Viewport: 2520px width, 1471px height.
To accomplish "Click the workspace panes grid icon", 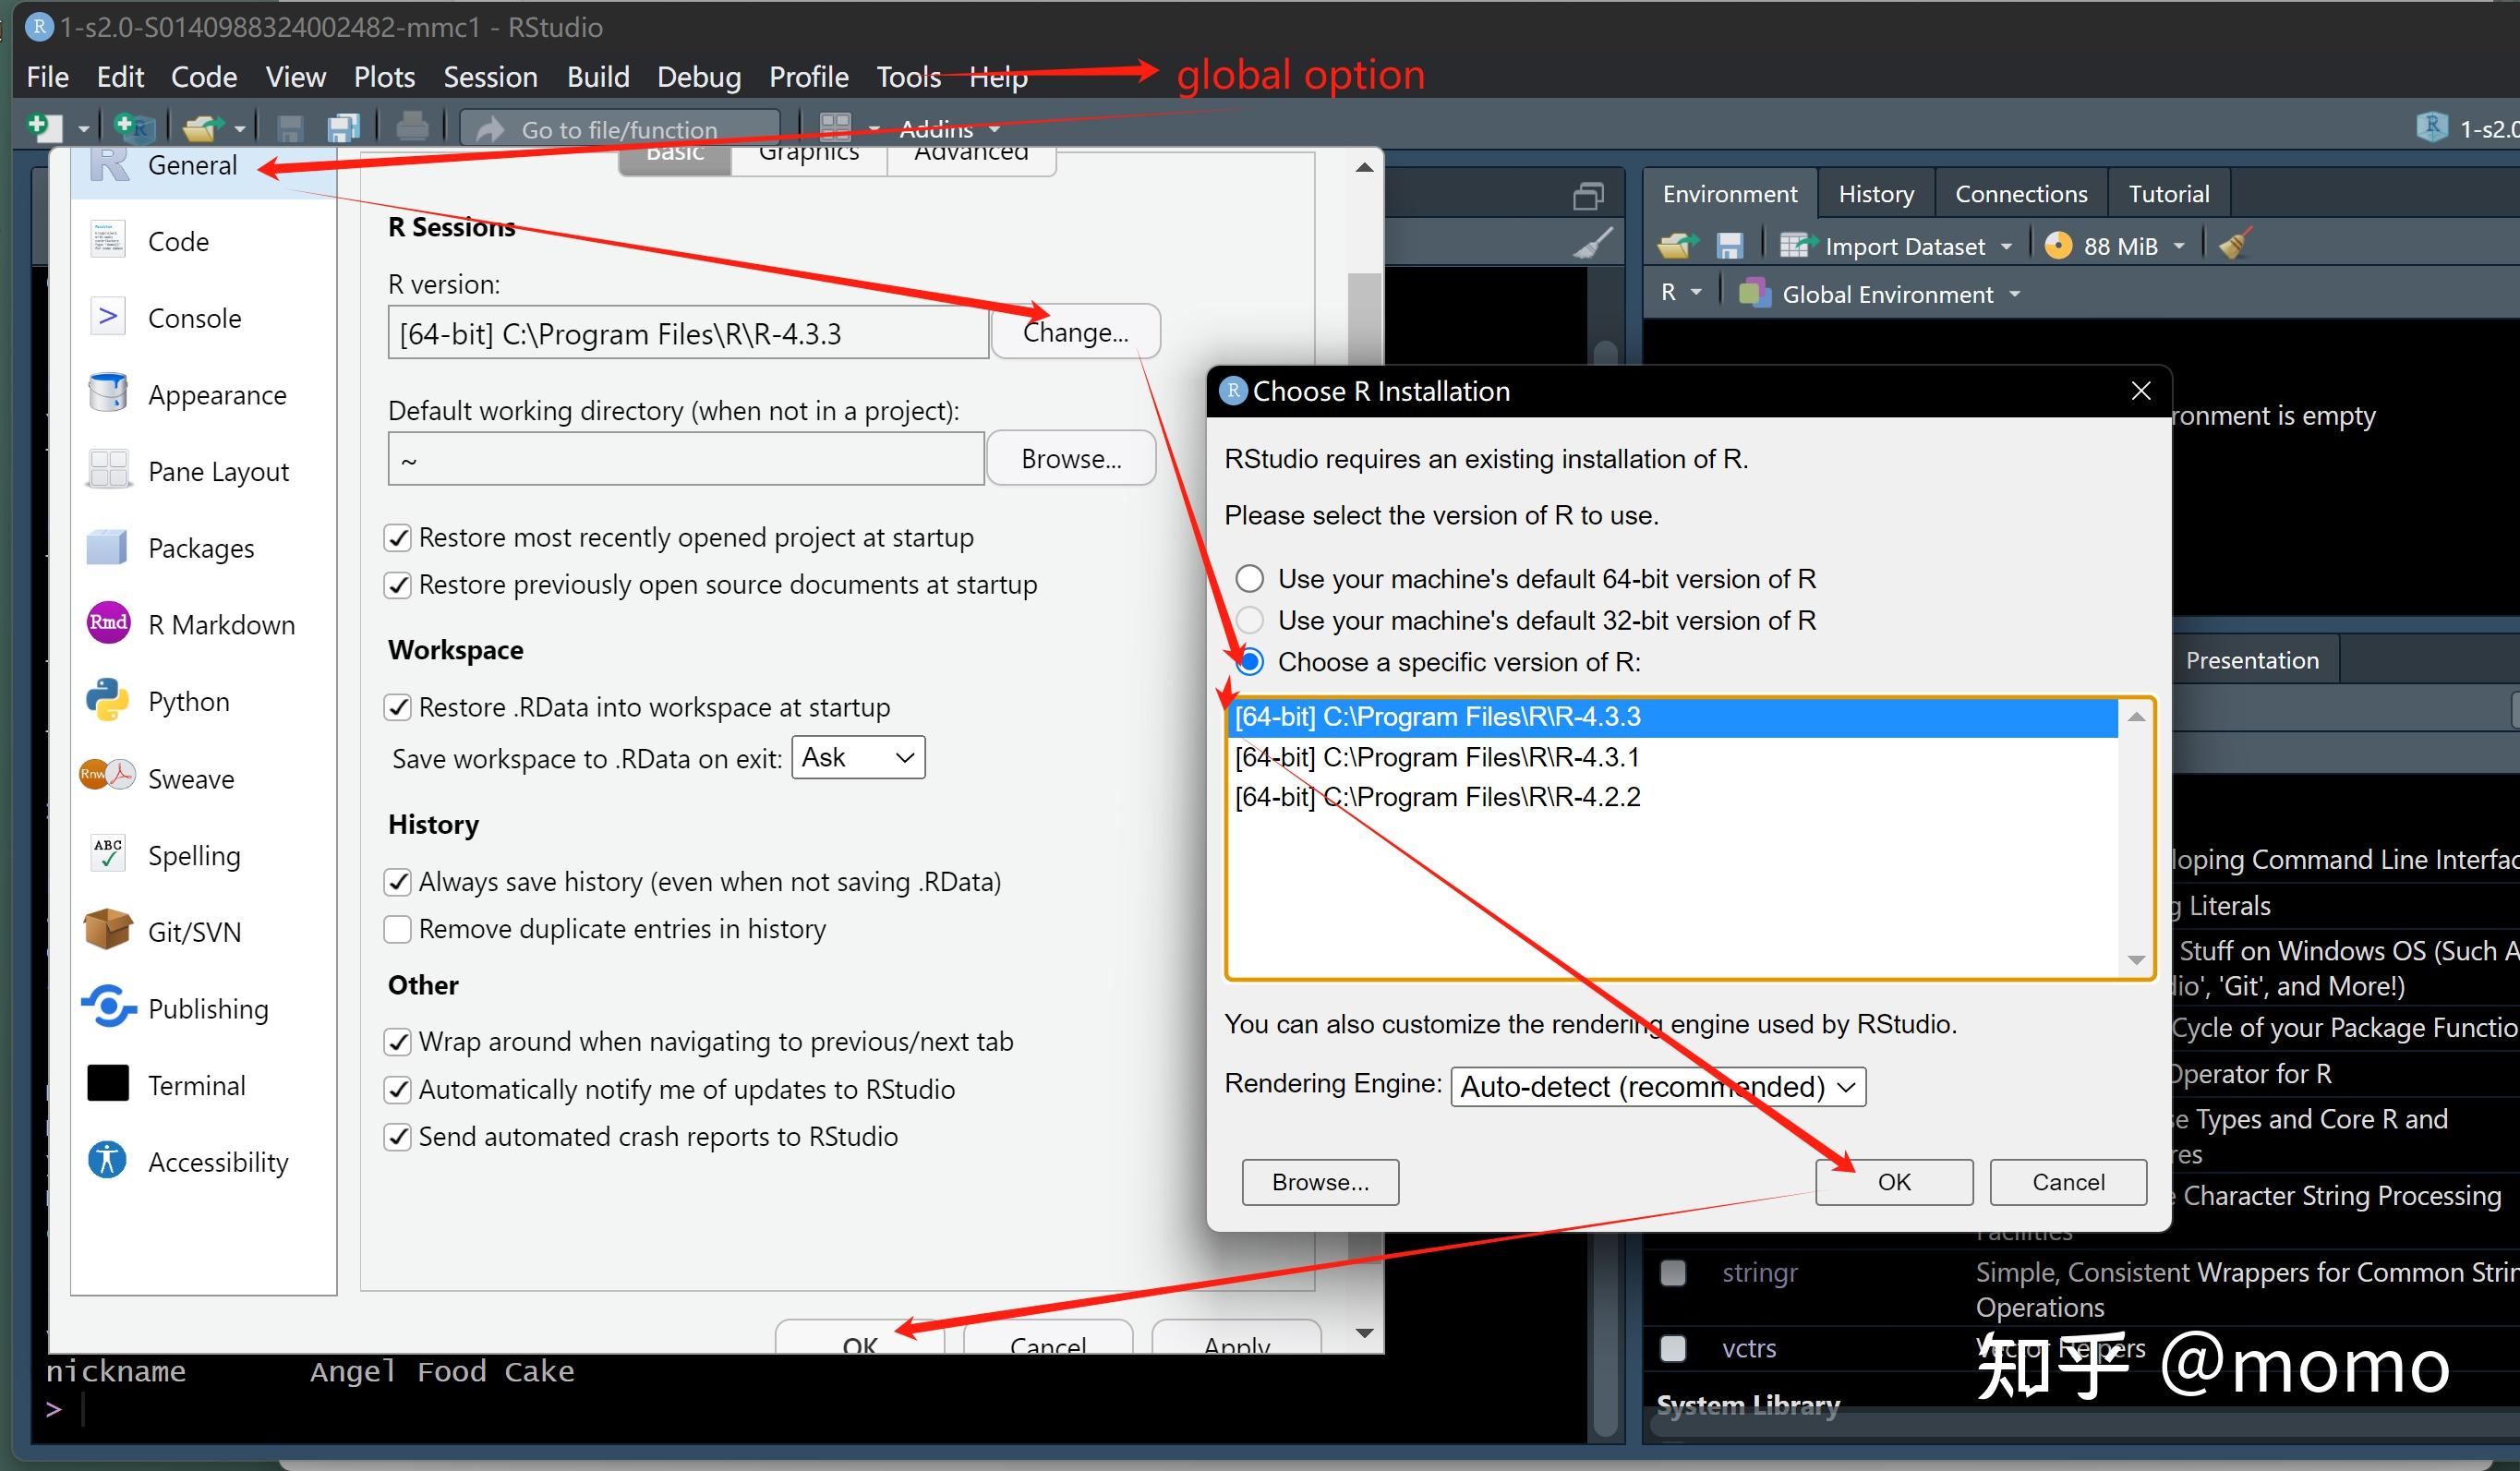I will (835, 127).
